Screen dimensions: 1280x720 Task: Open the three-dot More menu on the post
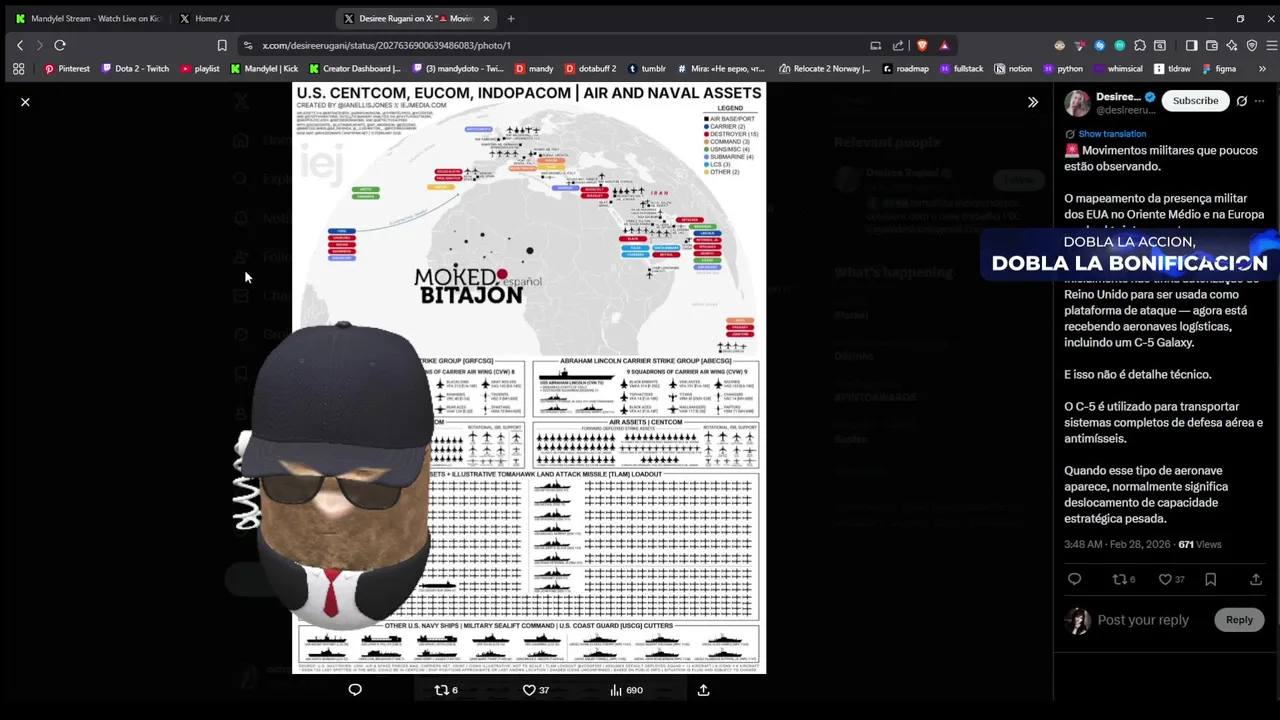coord(1259,101)
